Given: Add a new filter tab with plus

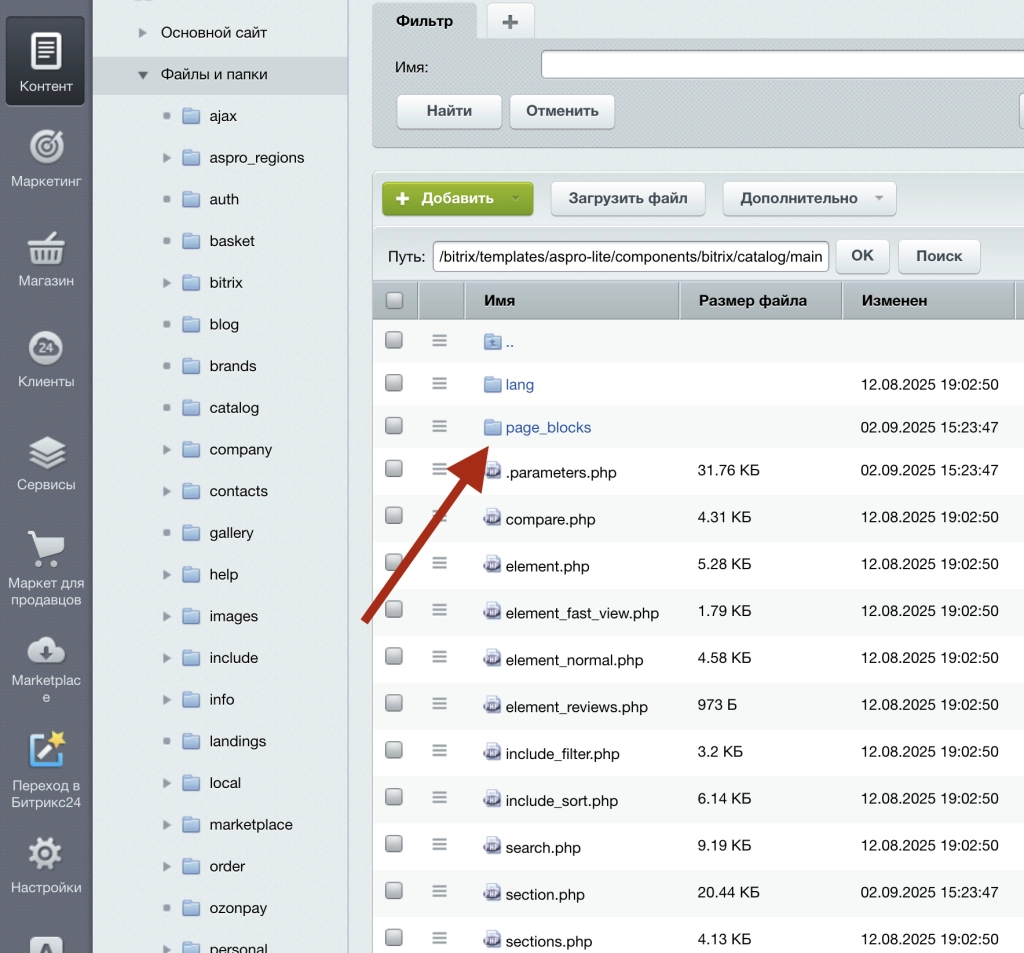Looking at the screenshot, I should (x=510, y=21).
